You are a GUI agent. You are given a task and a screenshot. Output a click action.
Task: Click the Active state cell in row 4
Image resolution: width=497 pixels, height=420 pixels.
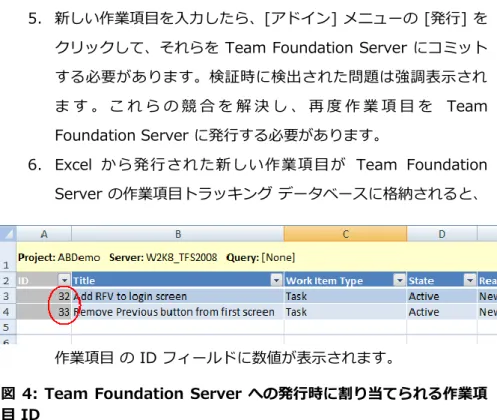[442, 312]
